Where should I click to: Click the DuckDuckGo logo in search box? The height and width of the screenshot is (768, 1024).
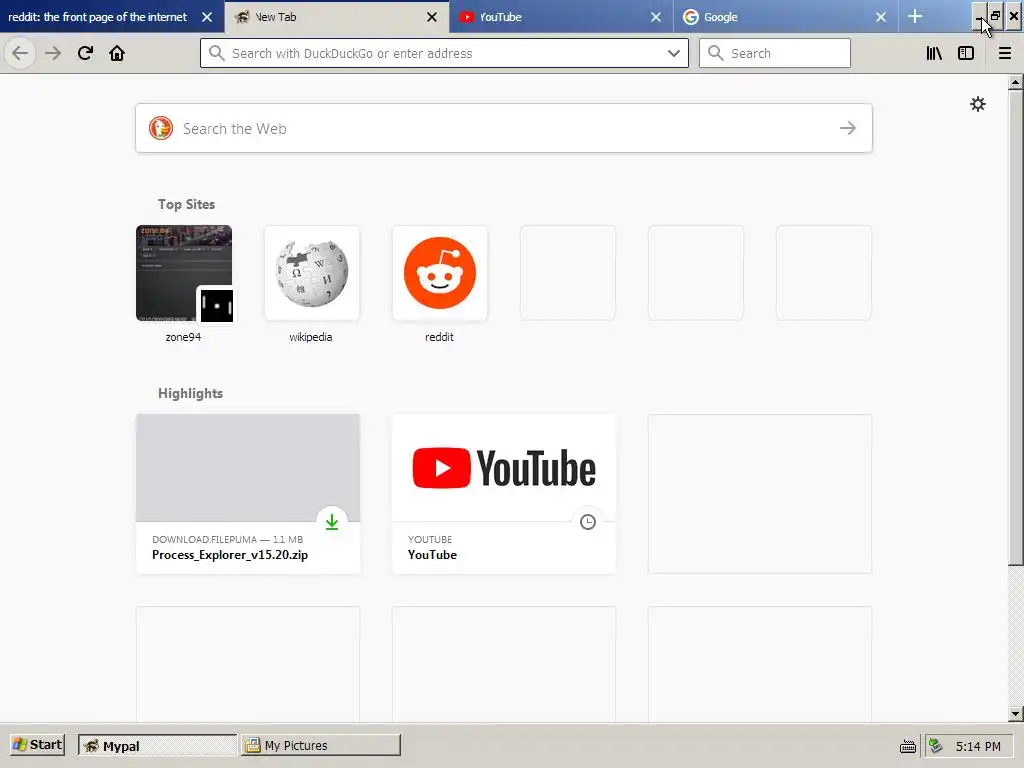point(161,128)
